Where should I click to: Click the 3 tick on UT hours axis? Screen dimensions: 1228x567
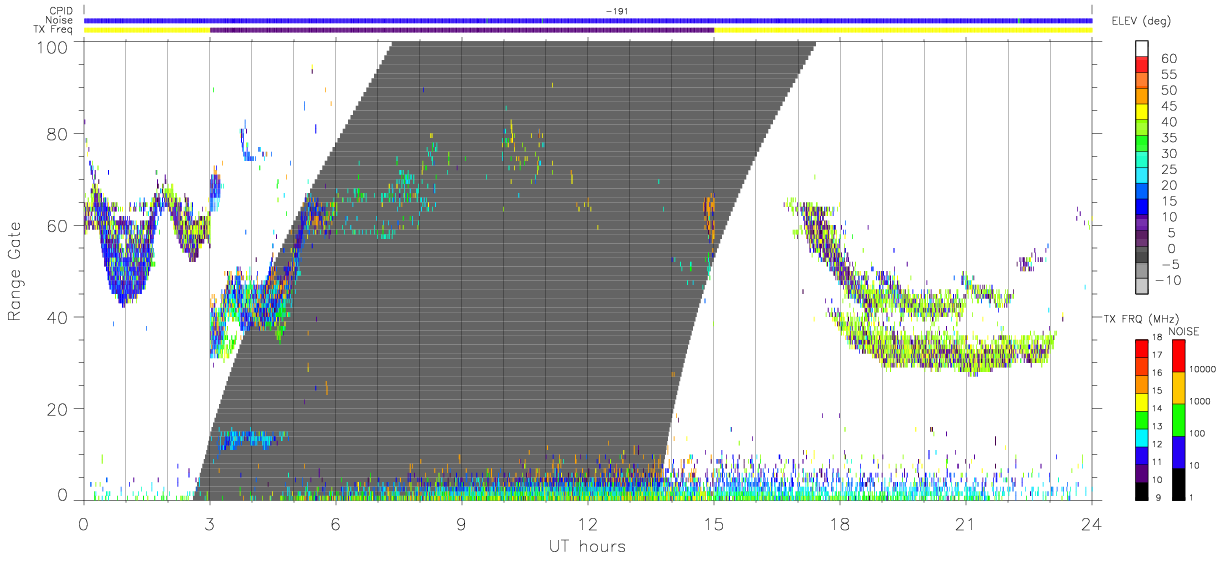coord(210,523)
